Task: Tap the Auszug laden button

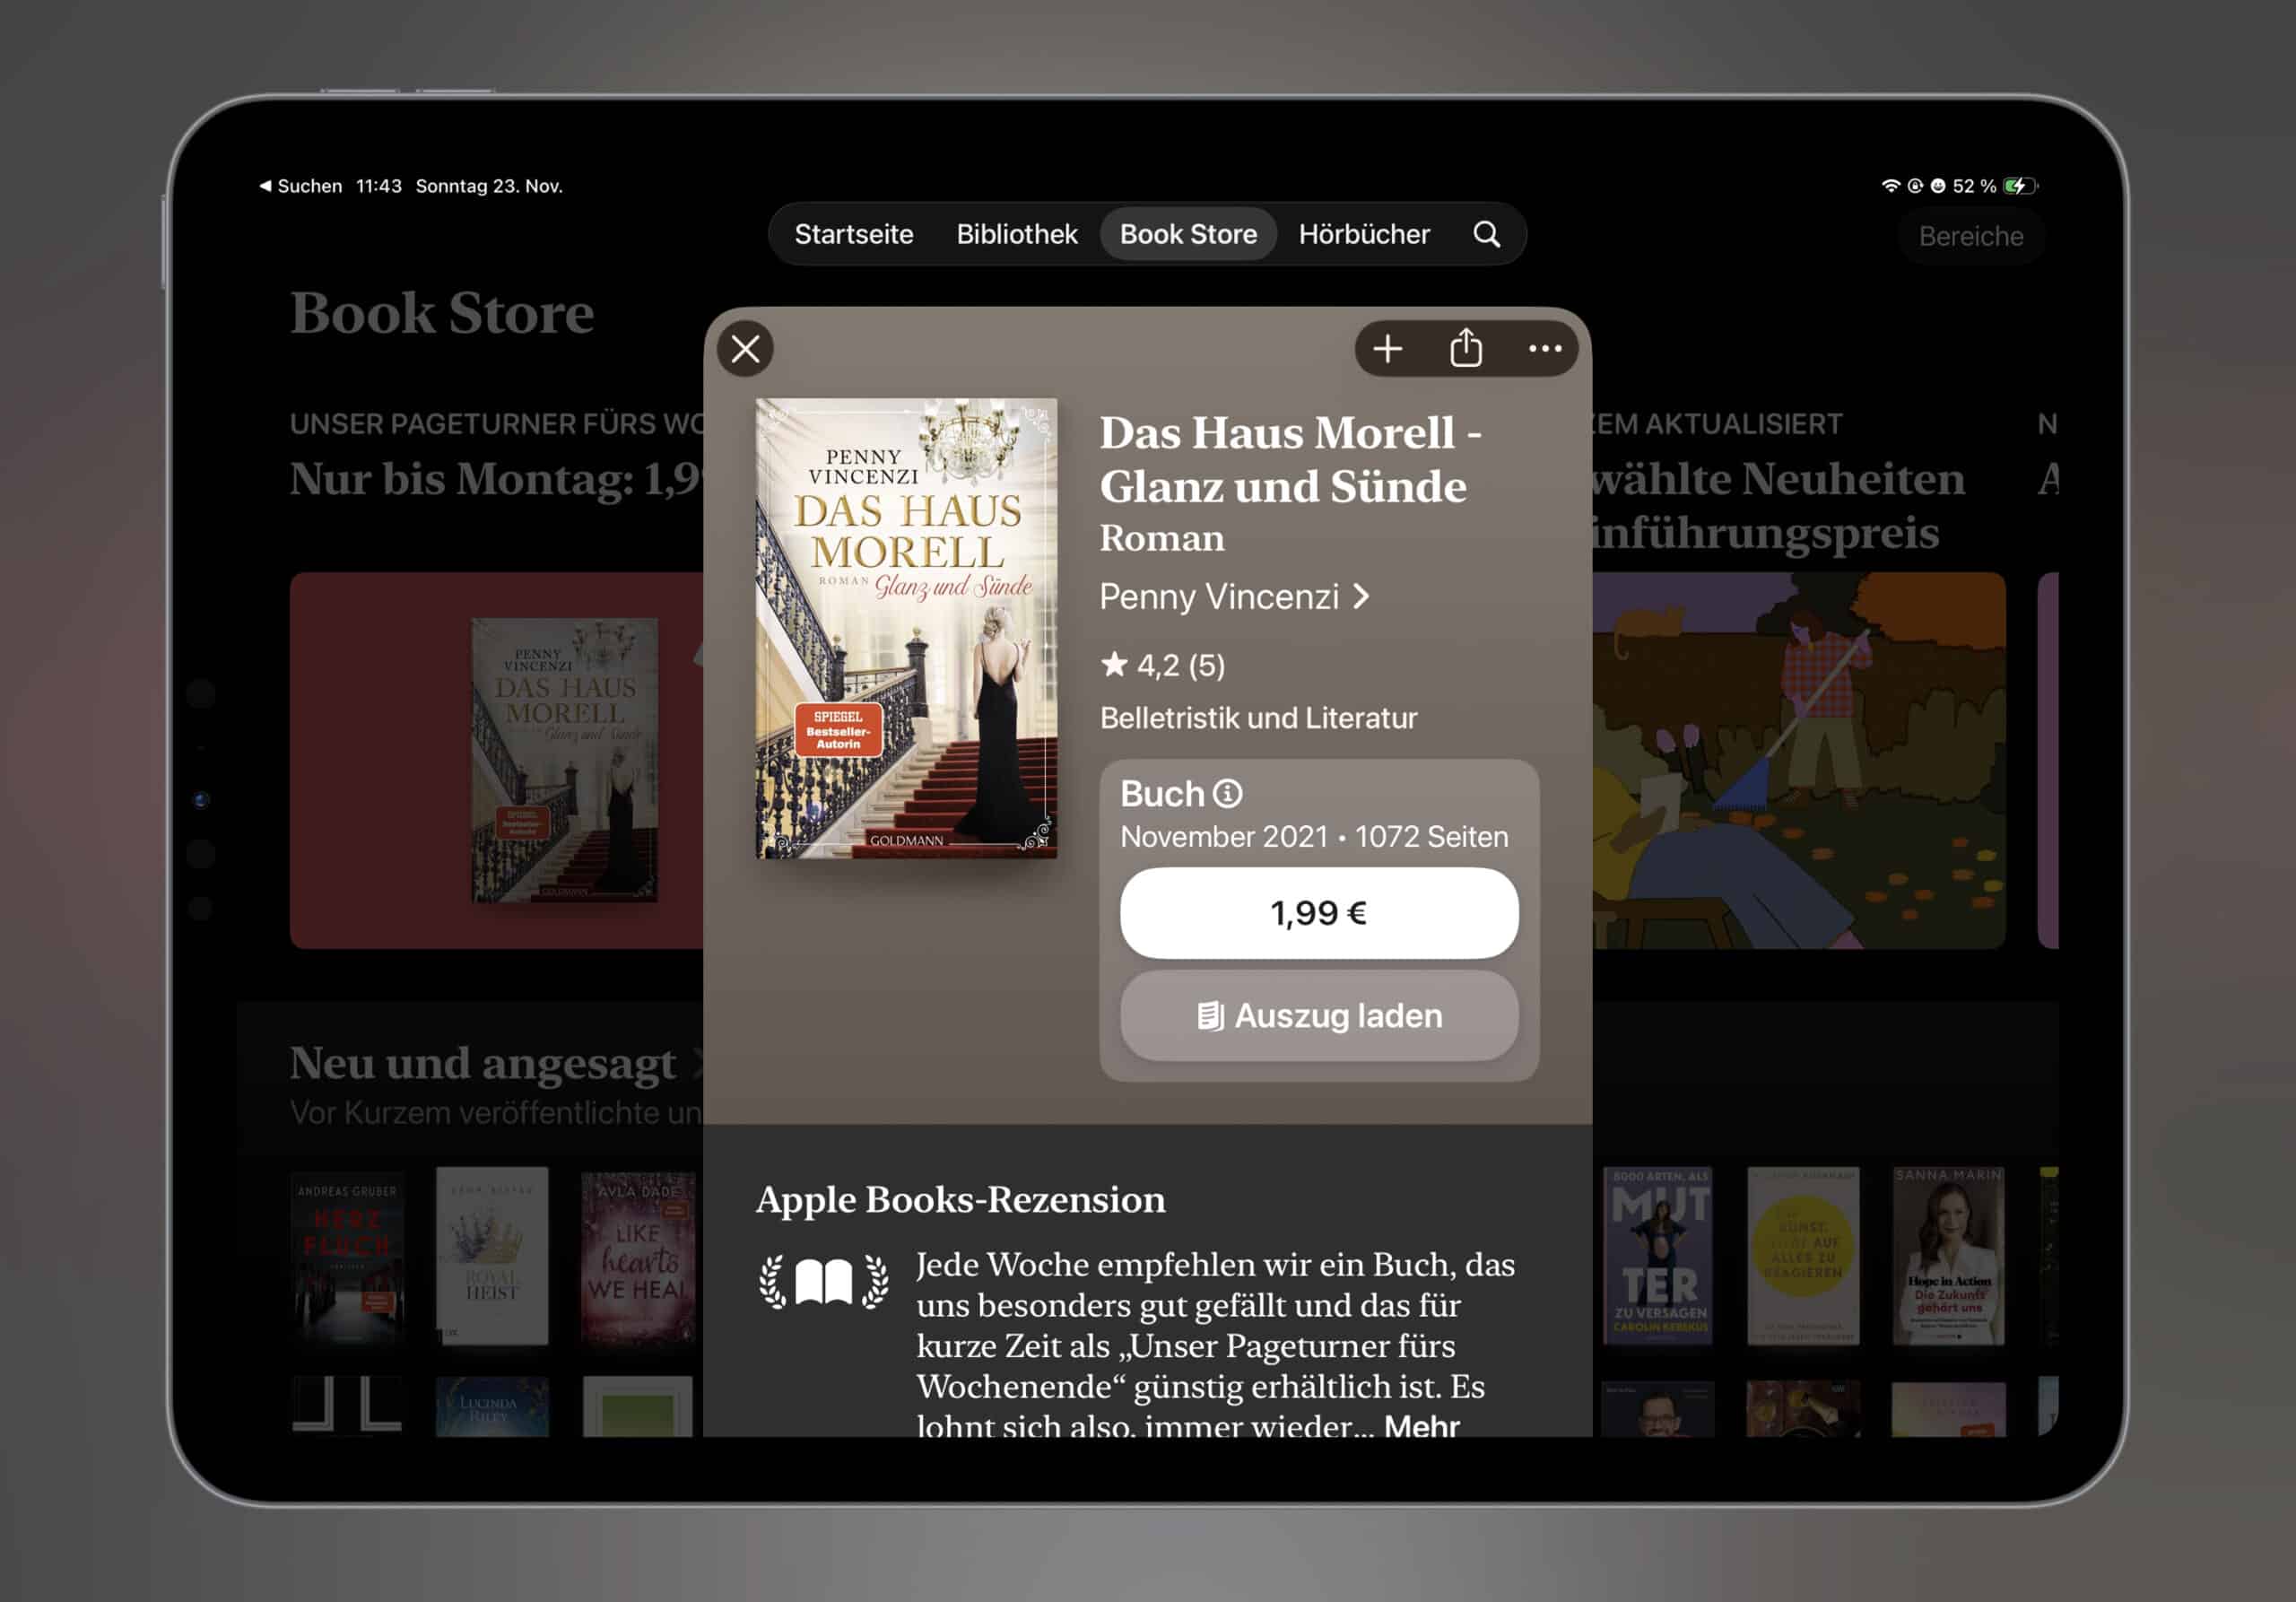Action: point(1319,1016)
